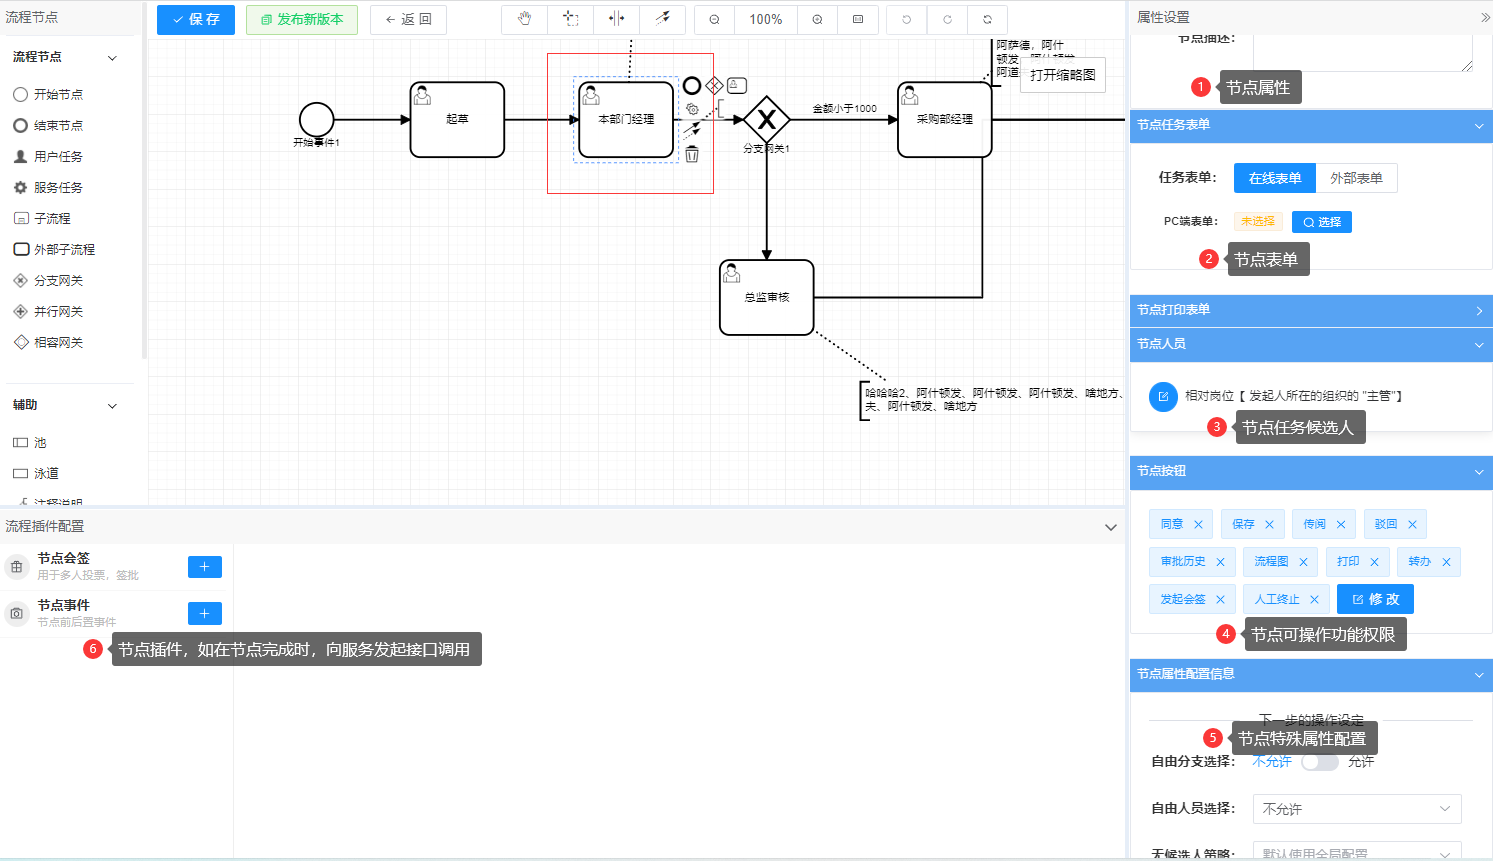The width and height of the screenshot is (1493, 861).
Task: Pick the 子流程 palette item
Action: [x=42, y=218]
